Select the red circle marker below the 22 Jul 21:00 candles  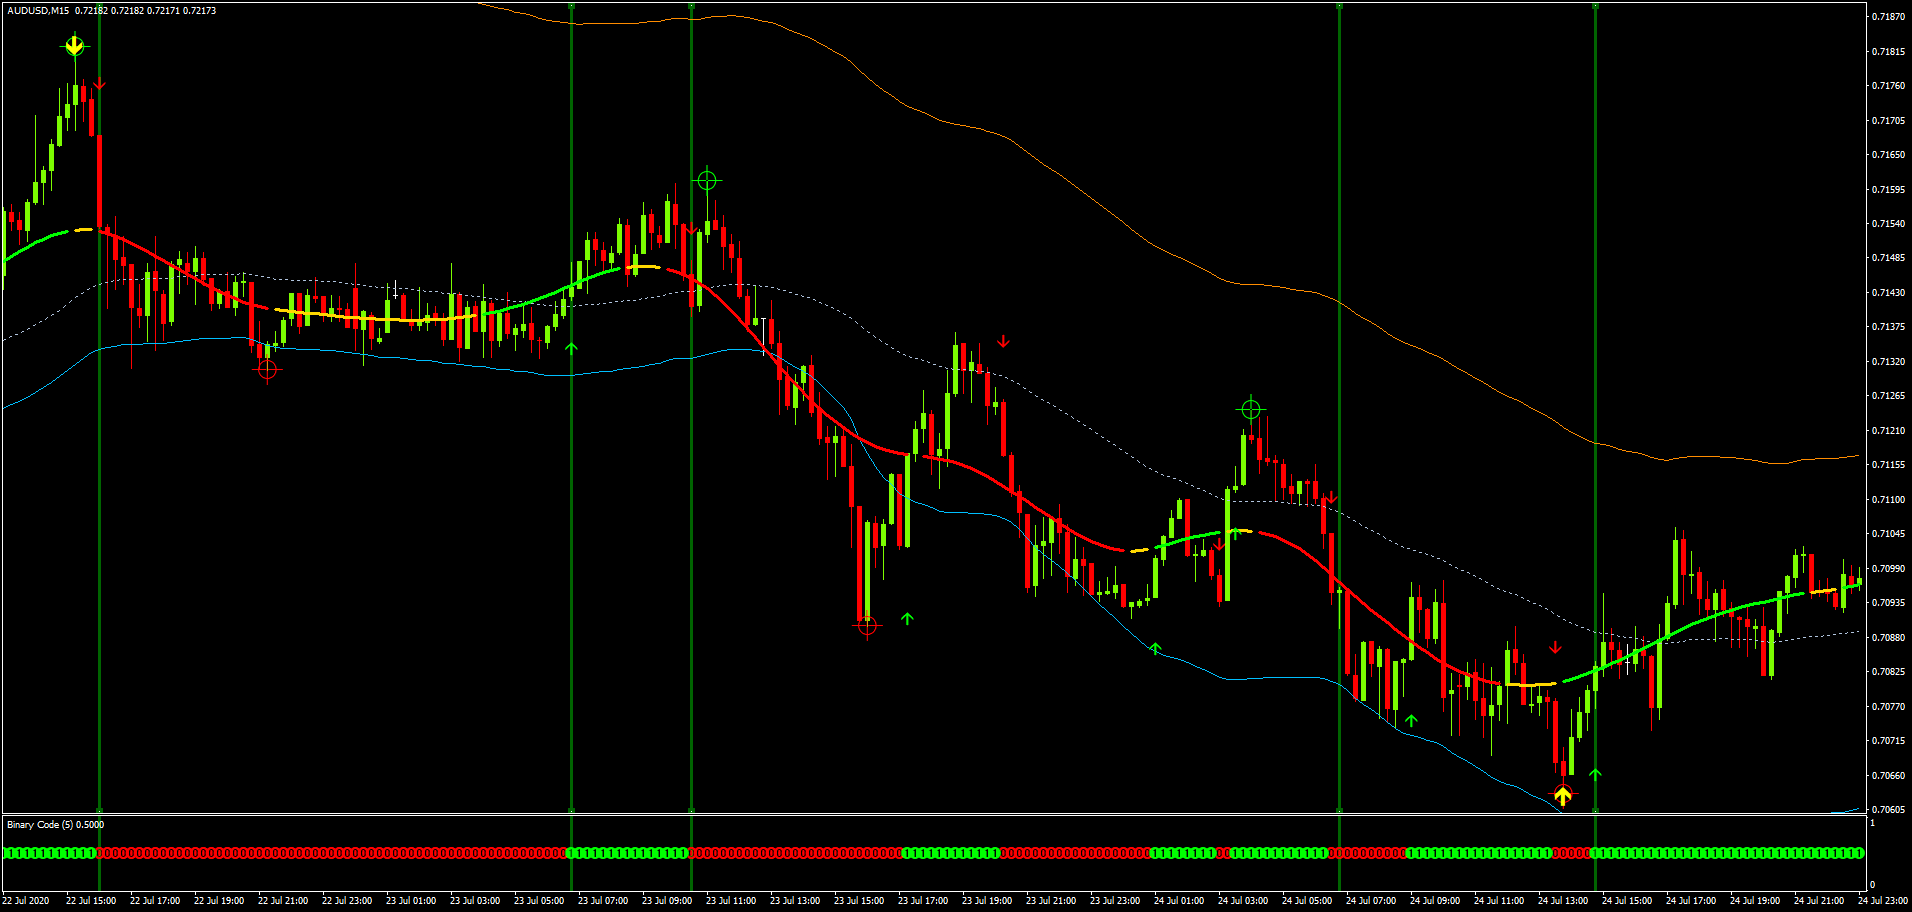pos(267,368)
